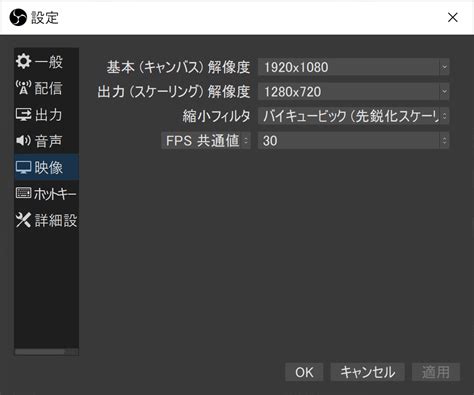The width and height of the screenshot is (474, 395).
Task: Click the 基本 (キャンバス) 解像度 label
Action: coord(178,67)
